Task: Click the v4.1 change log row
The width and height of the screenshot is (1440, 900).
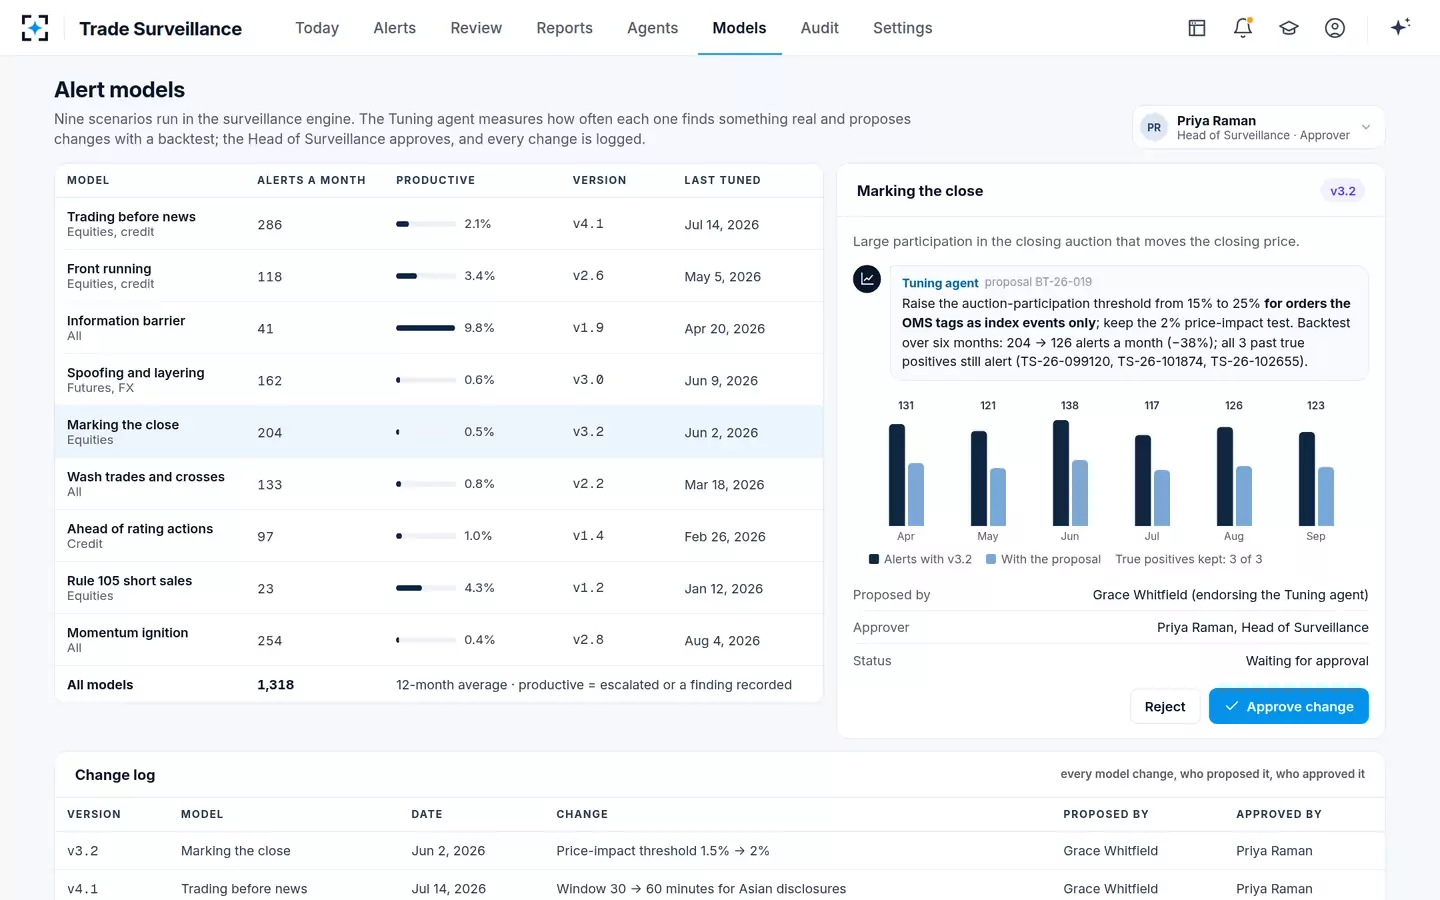Action: [x=720, y=888]
